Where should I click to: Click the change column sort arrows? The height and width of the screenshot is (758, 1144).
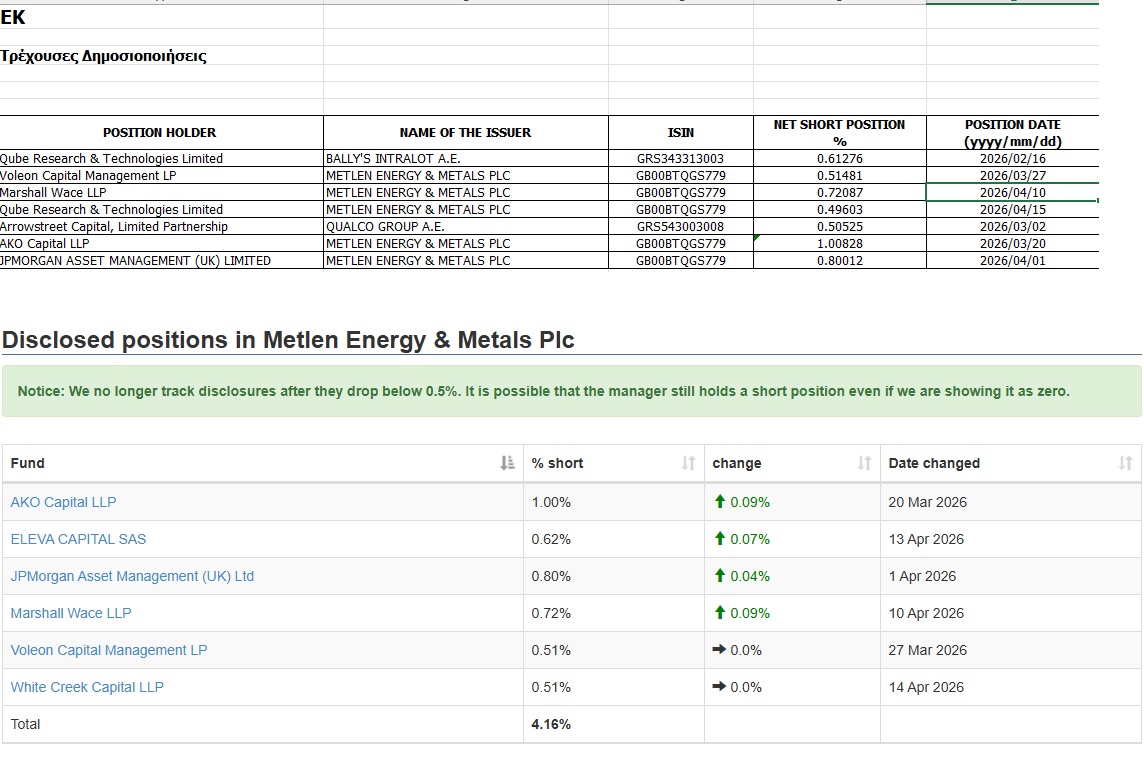pos(864,463)
